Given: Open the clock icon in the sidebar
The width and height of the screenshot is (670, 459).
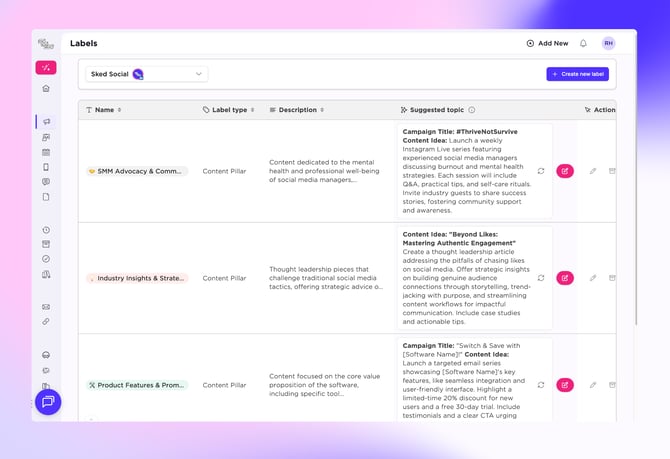Looking at the screenshot, I should (46, 230).
